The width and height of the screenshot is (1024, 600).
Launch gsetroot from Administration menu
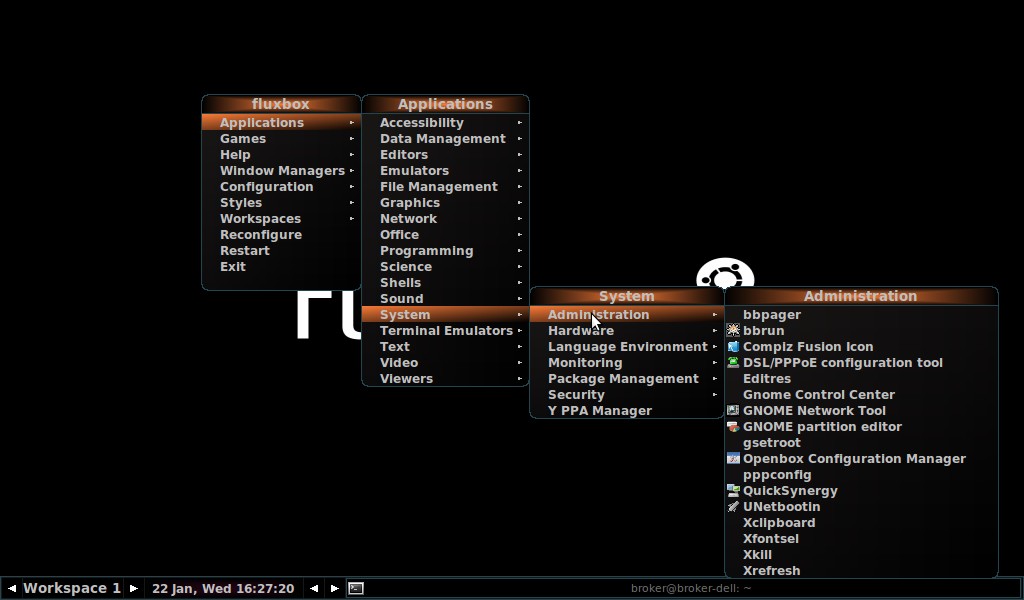(x=861, y=443)
